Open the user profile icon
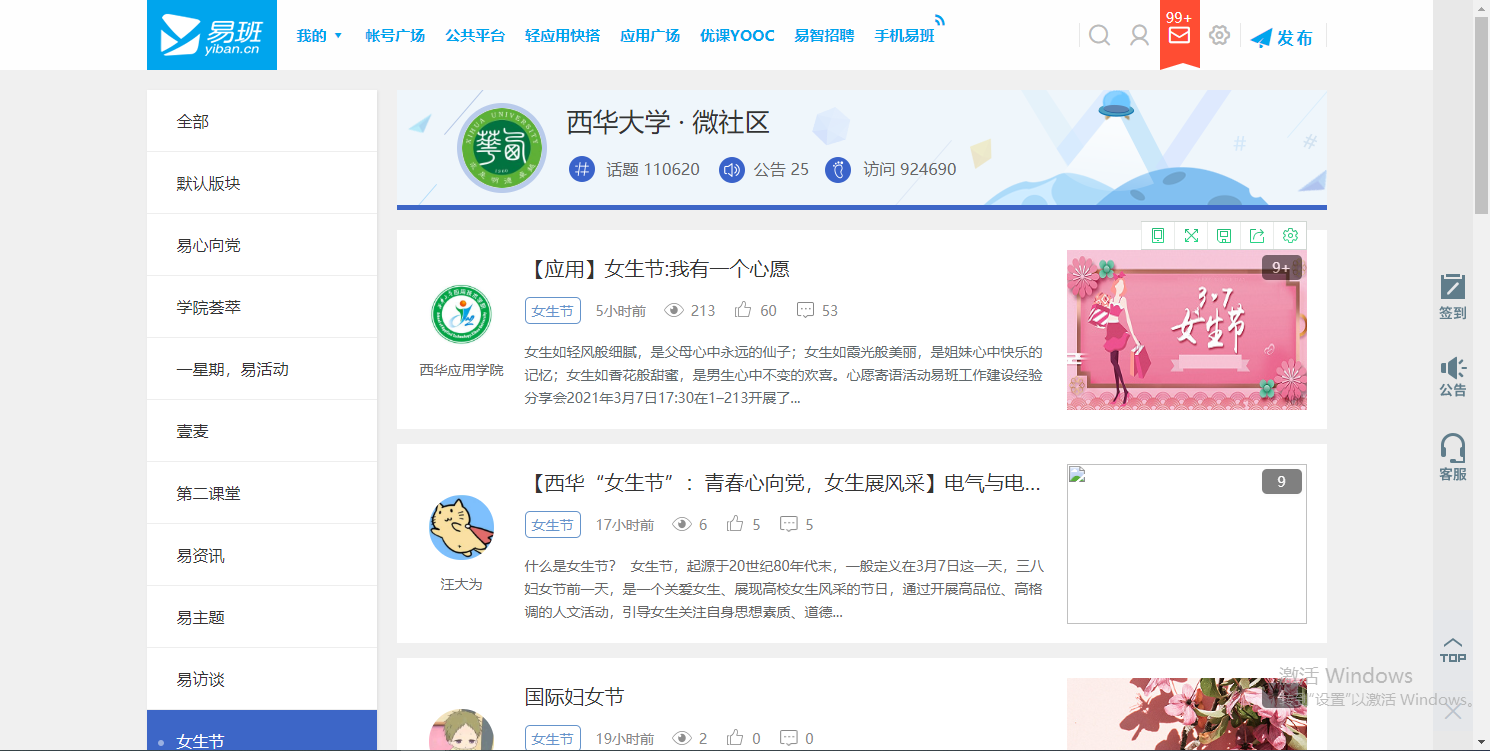The width and height of the screenshot is (1490, 751). [x=1139, y=36]
